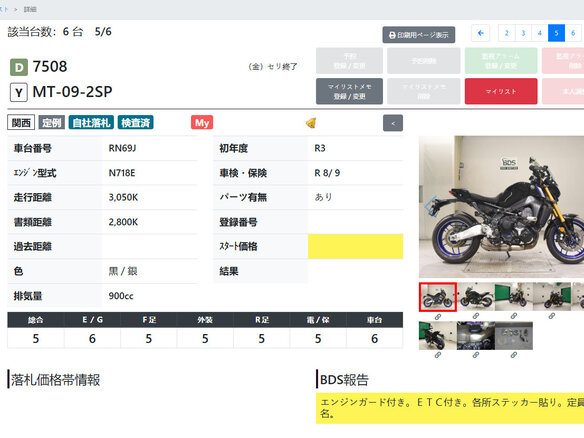Click the red My badge
This screenshot has height=438, width=584.
[x=202, y=123]
